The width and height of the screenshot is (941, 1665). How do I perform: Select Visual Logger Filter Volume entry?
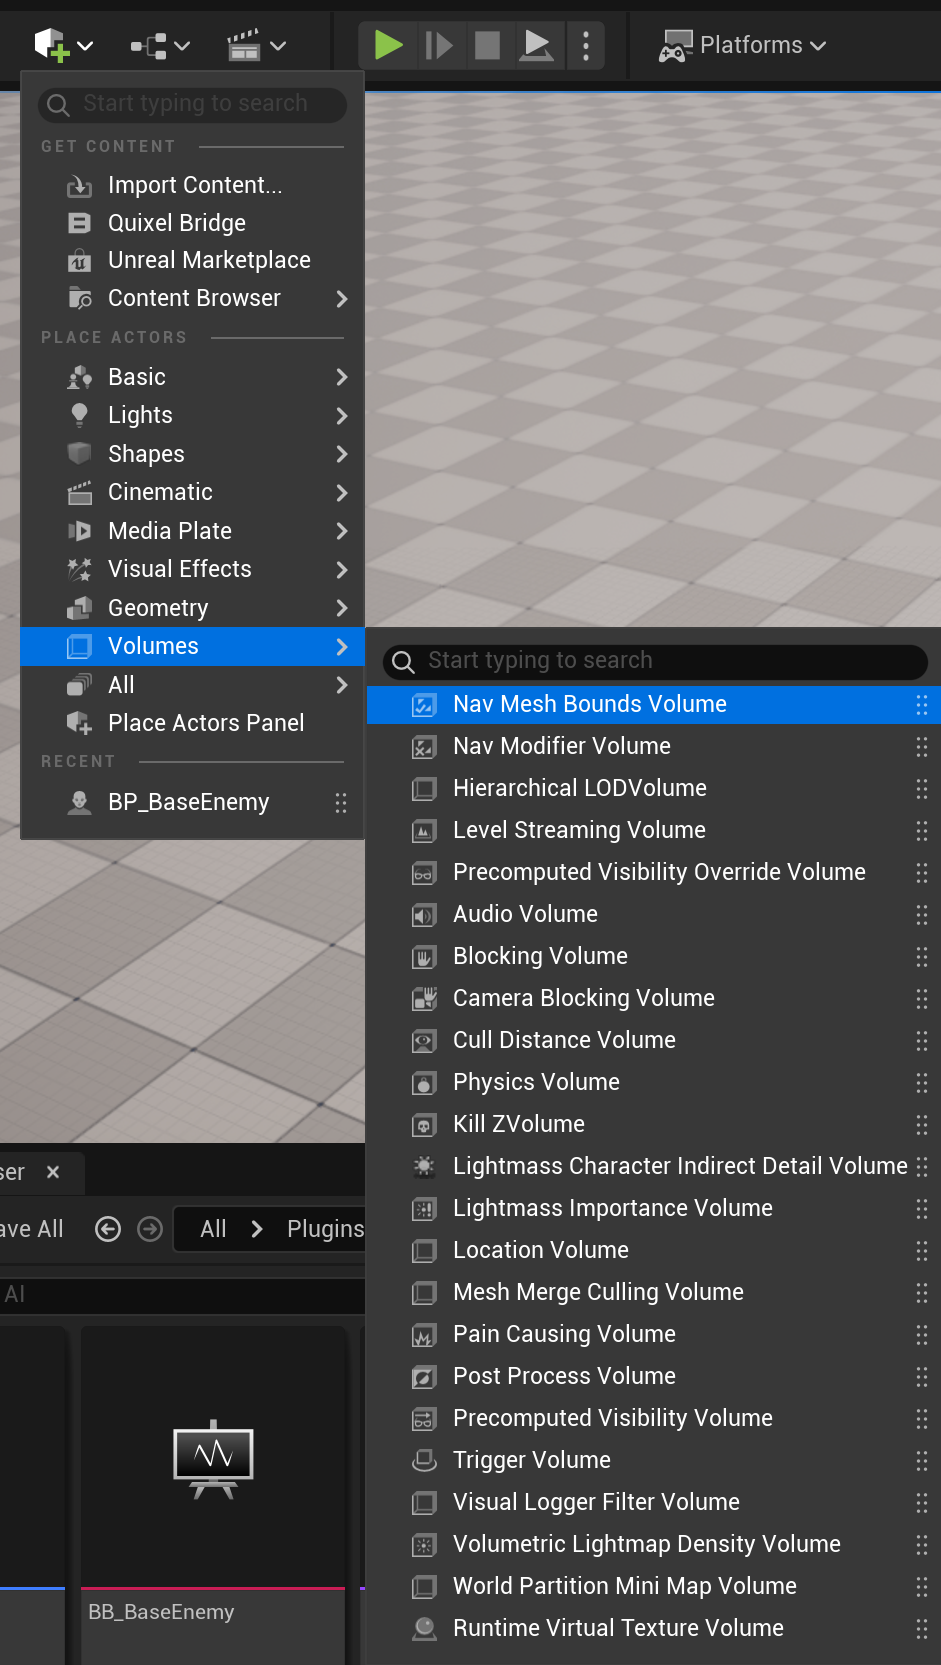pyautogui.click(x=653, y=1503)
